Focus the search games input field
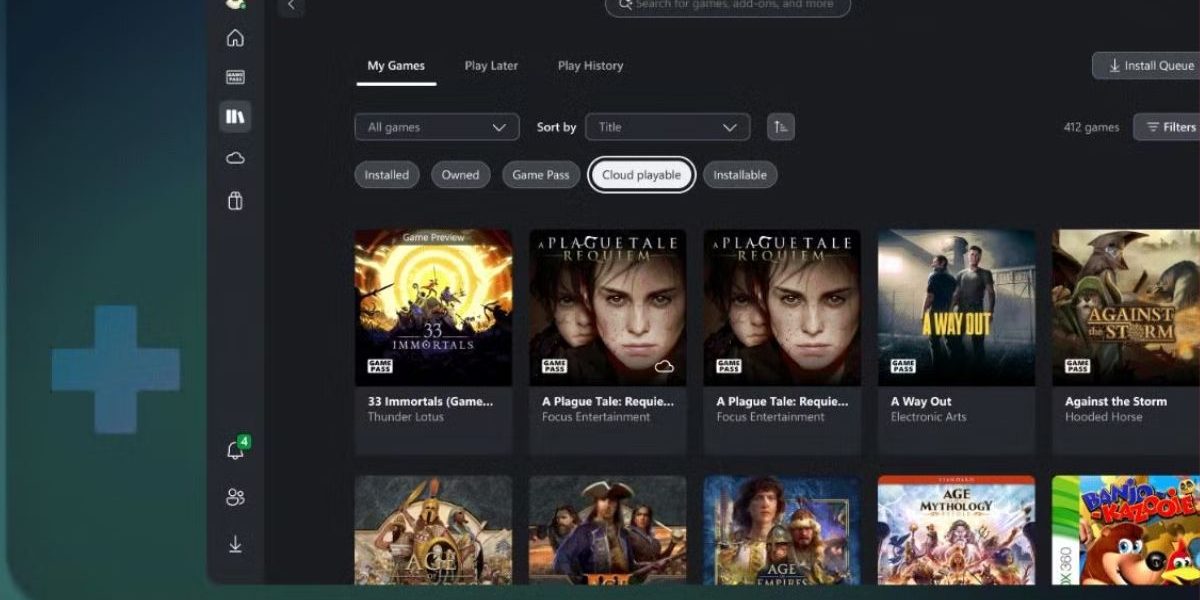This screenshot has width=1200, height=600. (x=728, y=6)
